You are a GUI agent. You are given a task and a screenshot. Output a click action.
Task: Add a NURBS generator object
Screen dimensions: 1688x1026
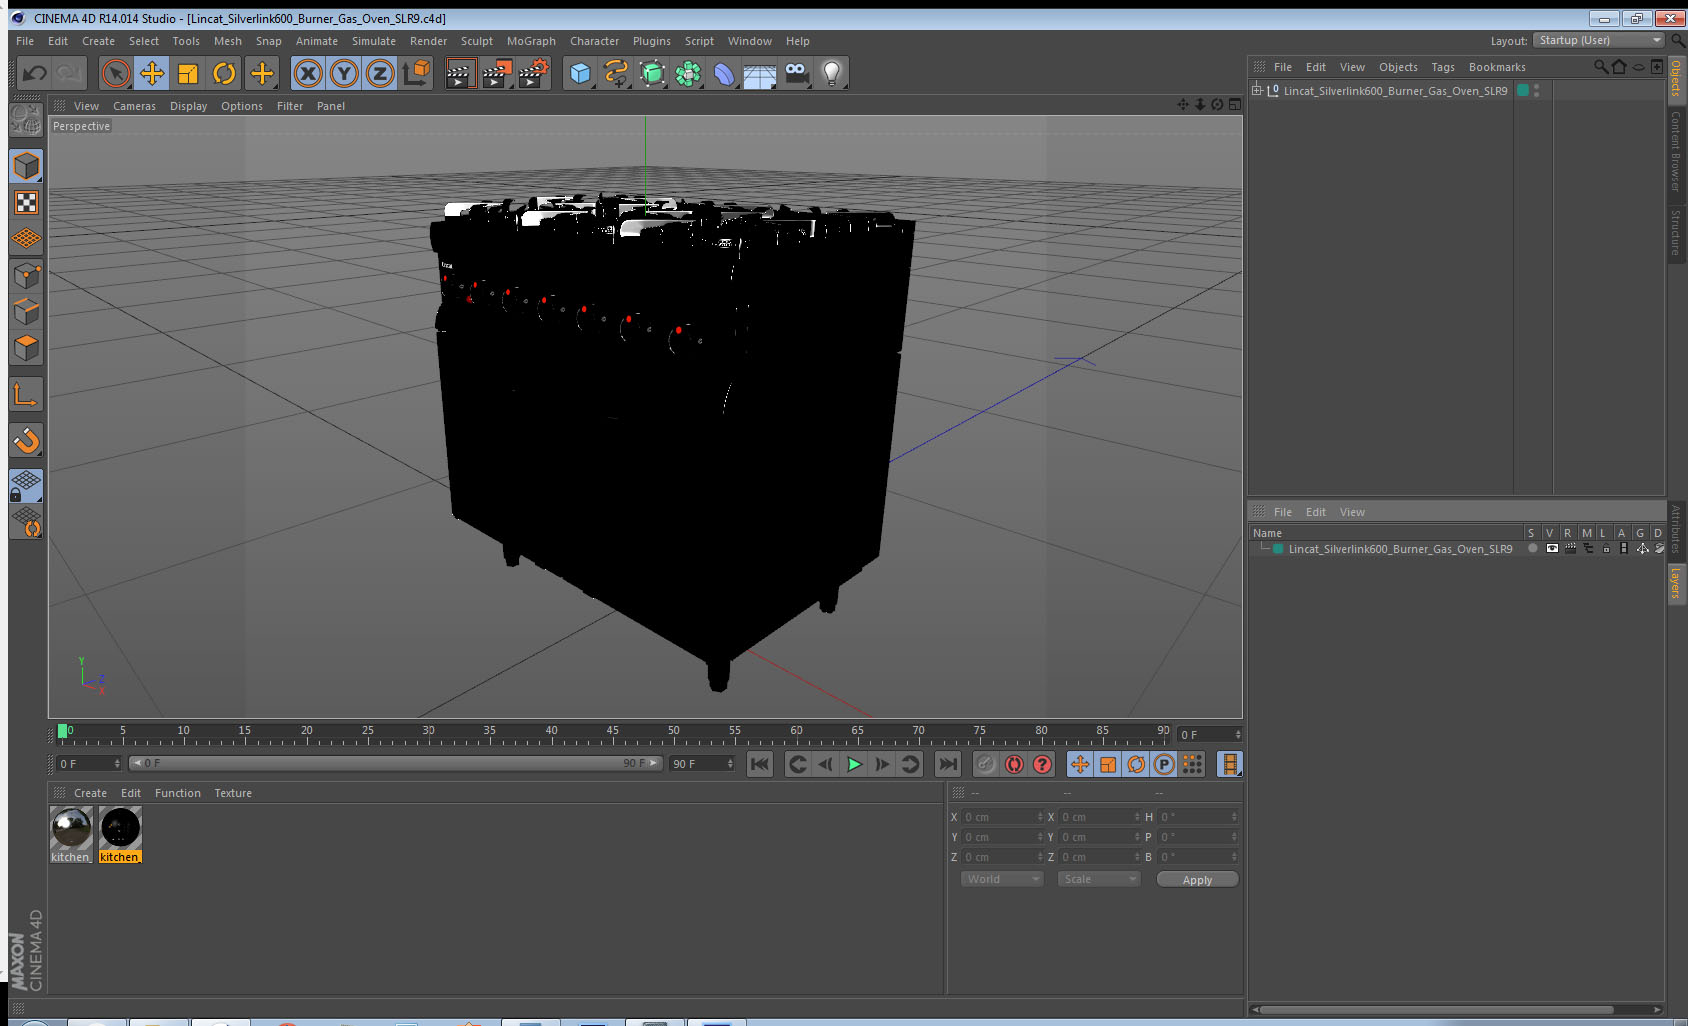(652, 73)
